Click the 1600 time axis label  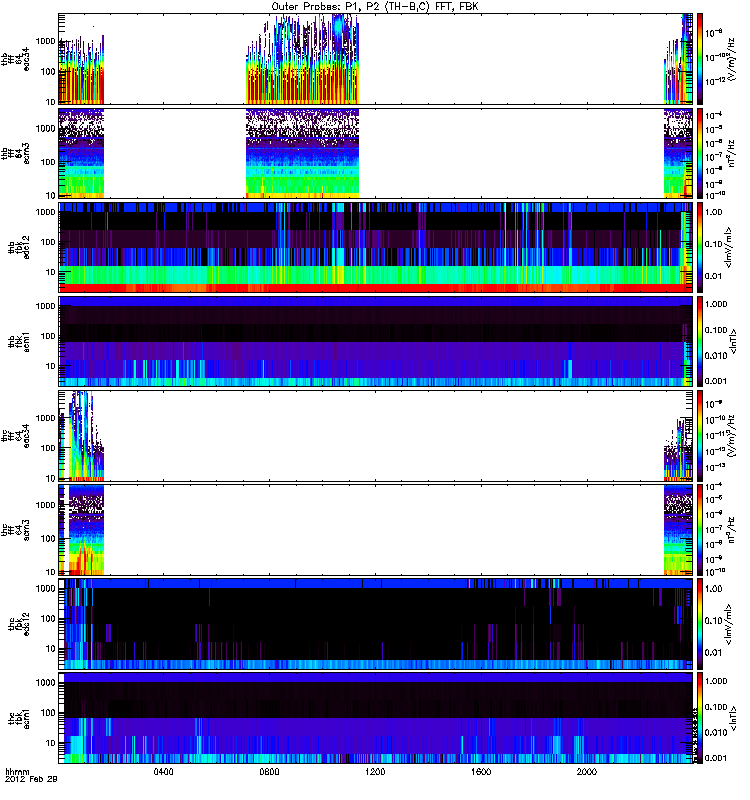click(x=481, y=772)
